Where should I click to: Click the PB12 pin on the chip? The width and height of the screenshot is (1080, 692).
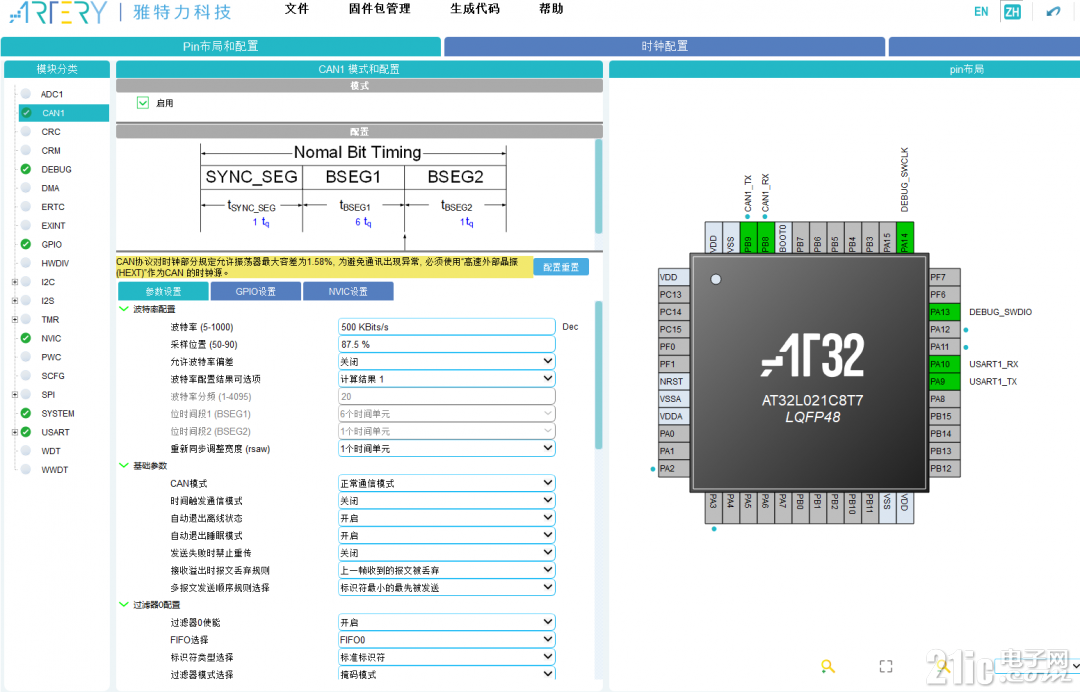tap(944, 468)
